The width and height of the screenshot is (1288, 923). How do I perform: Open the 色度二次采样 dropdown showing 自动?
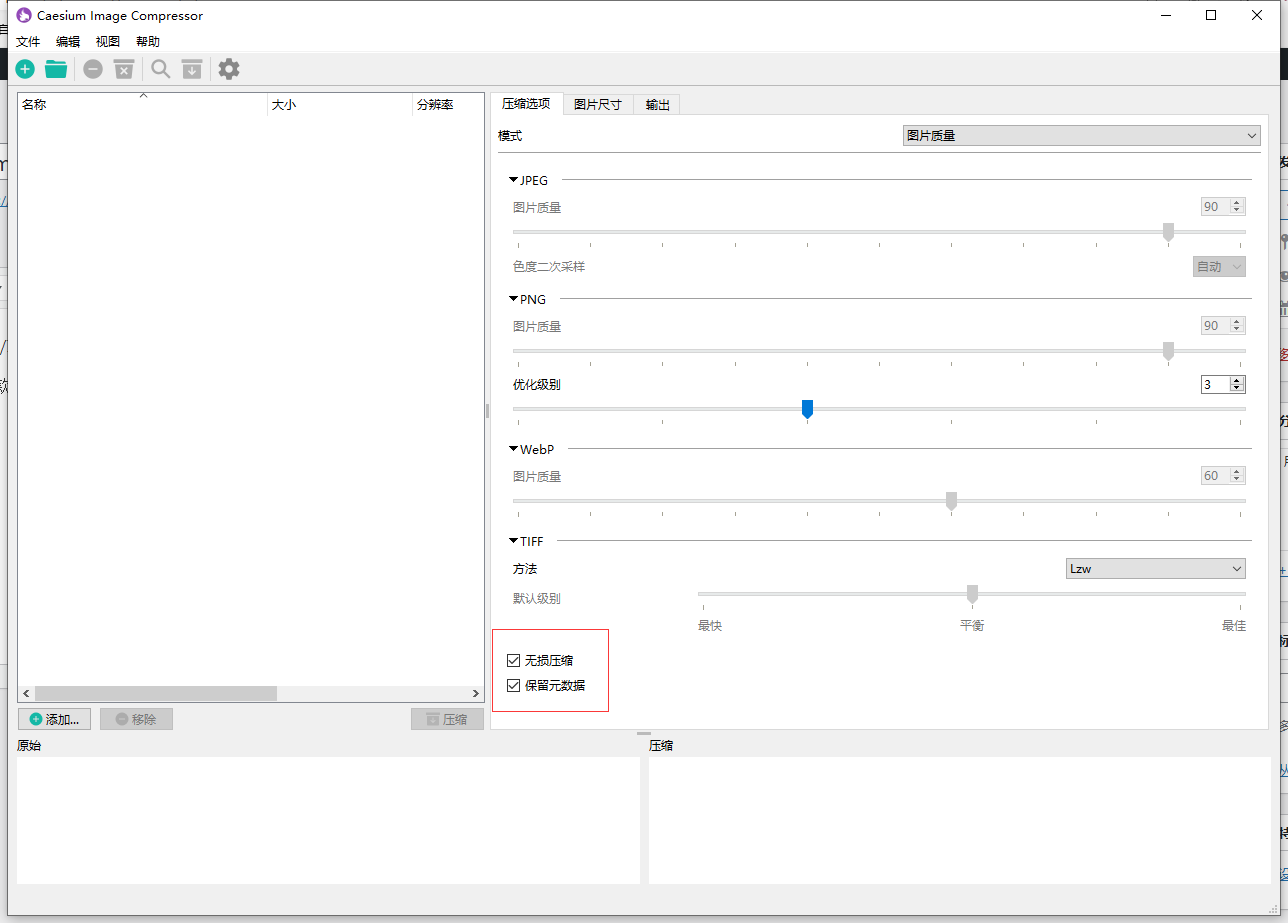click(1219, 267)
